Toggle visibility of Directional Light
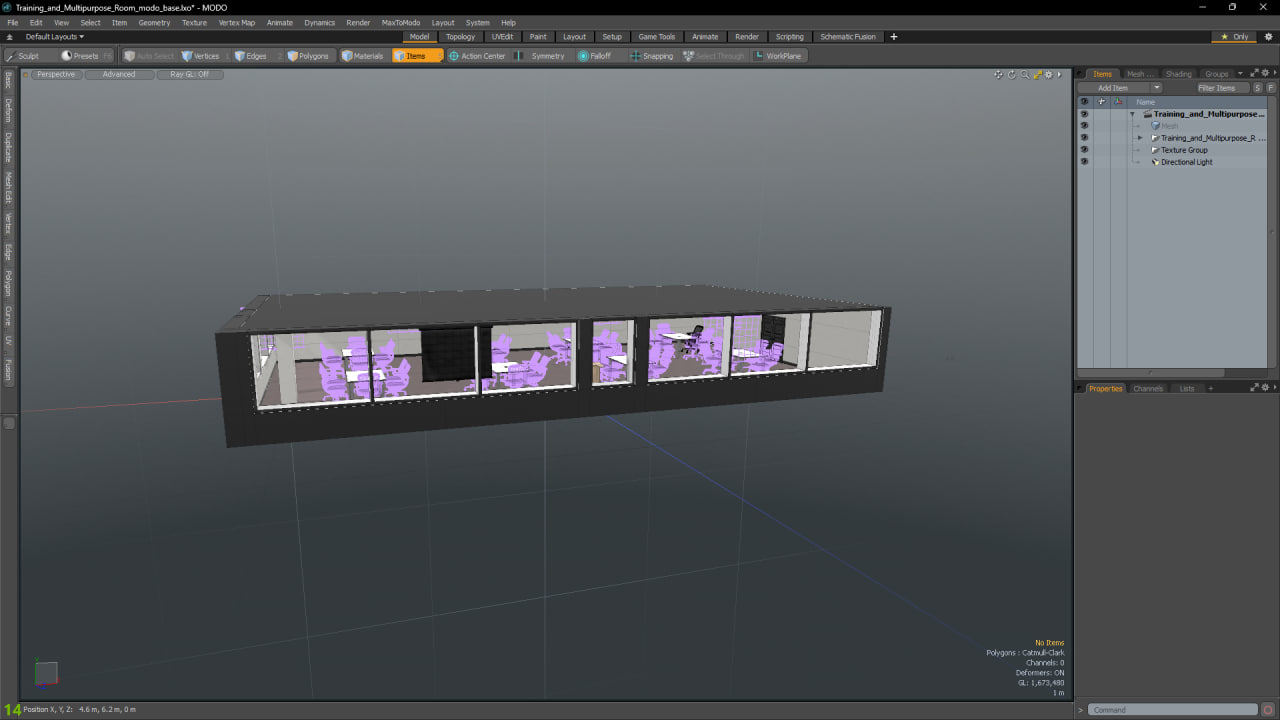The width and height of the screenshot is (1280, 720). tap(1084, 162)
